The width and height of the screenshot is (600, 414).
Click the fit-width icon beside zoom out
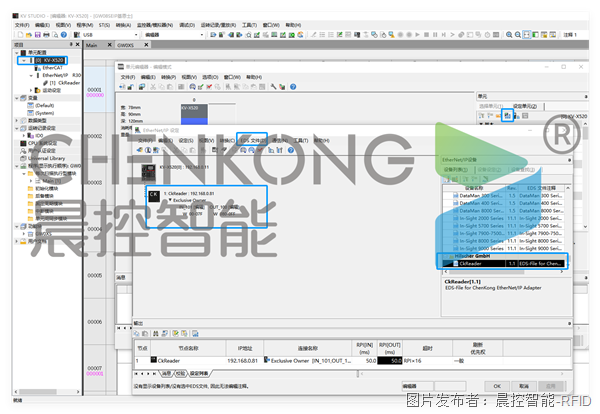[527, 35]
